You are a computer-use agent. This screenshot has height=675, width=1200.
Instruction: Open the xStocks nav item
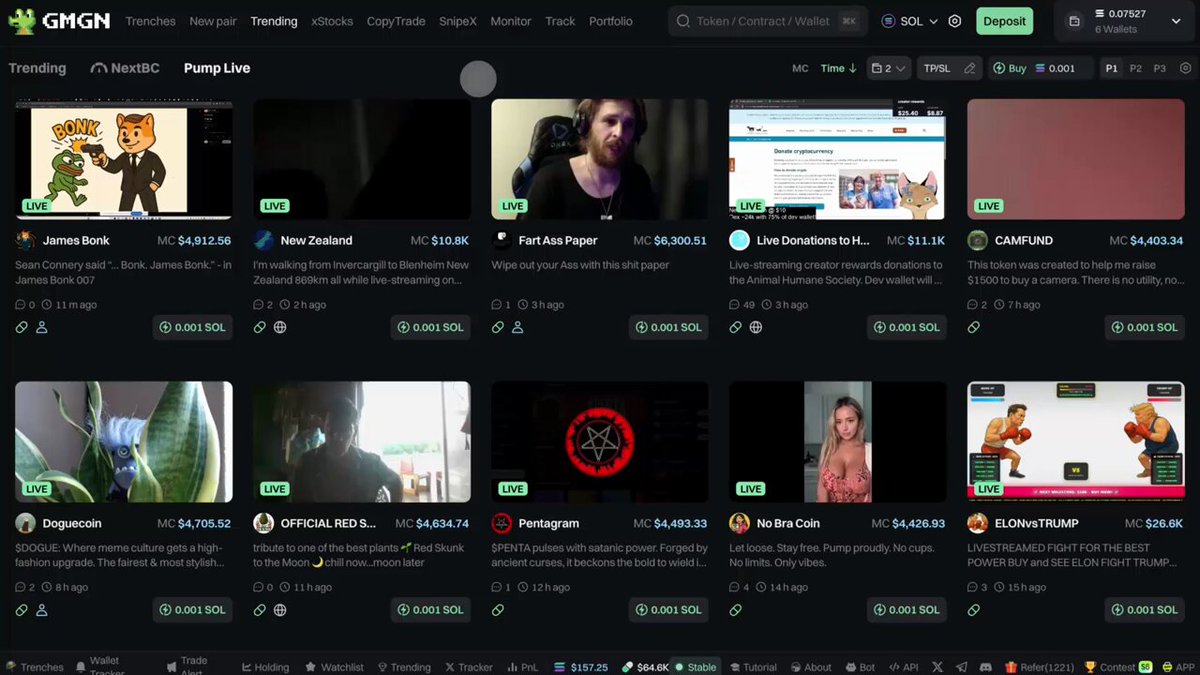(332, 21)
